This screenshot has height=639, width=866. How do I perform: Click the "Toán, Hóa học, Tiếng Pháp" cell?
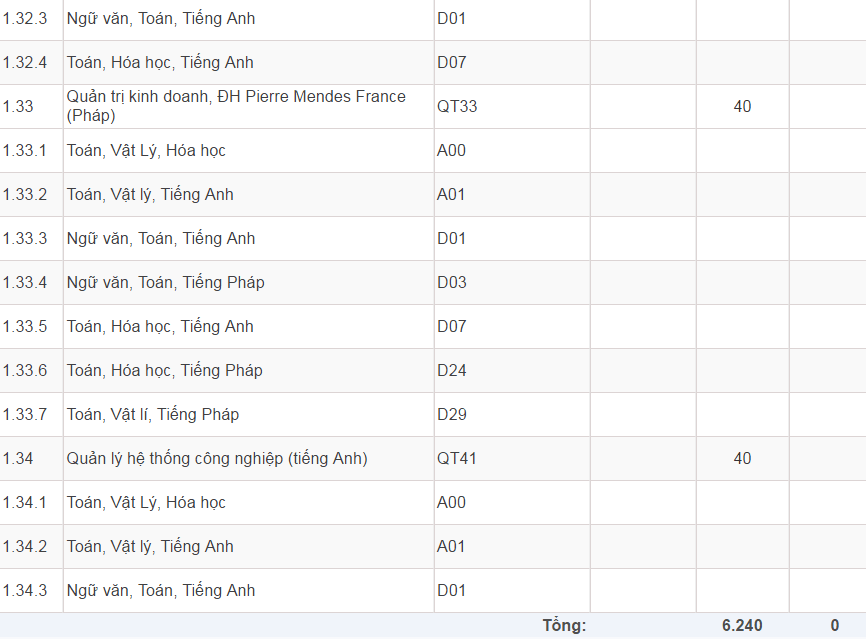coord(165,371)
